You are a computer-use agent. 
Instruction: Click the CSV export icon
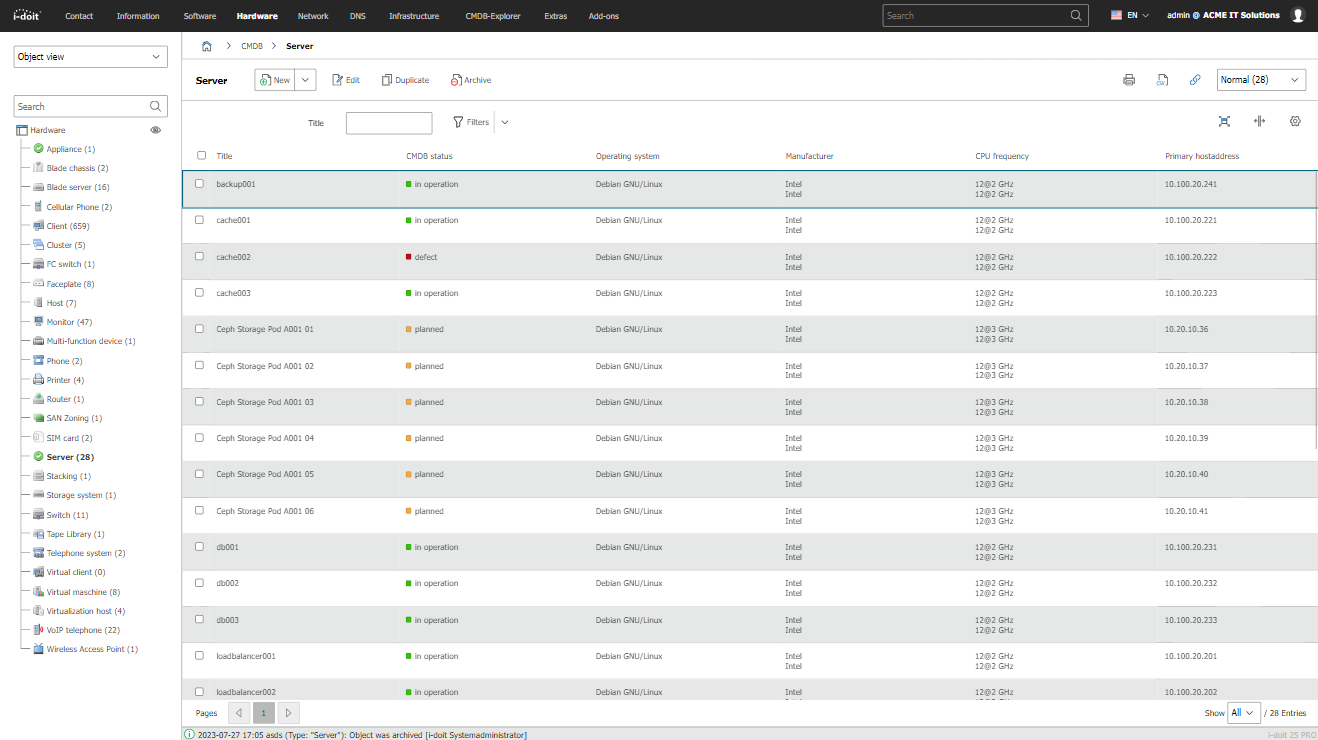coord(1162,80)
